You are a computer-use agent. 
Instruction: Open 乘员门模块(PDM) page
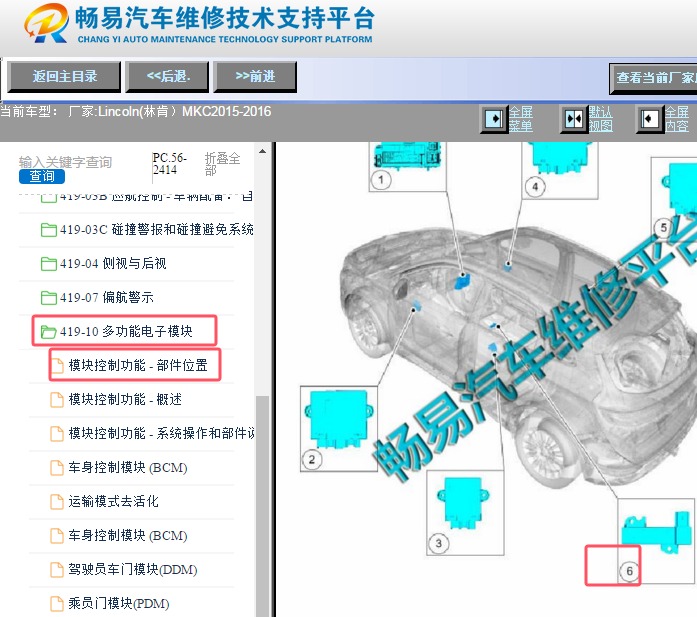click(x=119, y=603)
